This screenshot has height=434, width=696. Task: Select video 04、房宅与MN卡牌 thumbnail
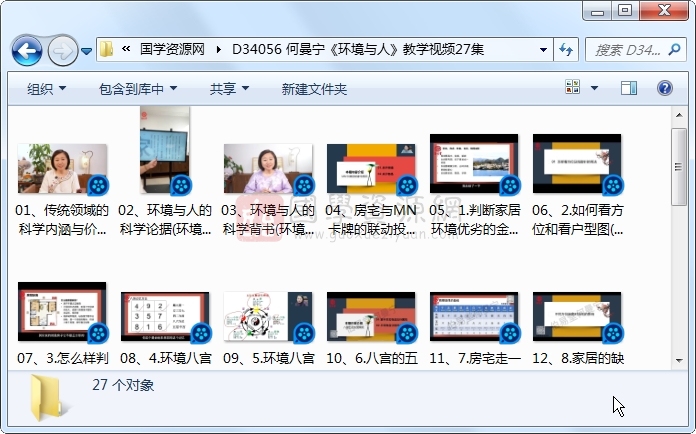(371, 169)
